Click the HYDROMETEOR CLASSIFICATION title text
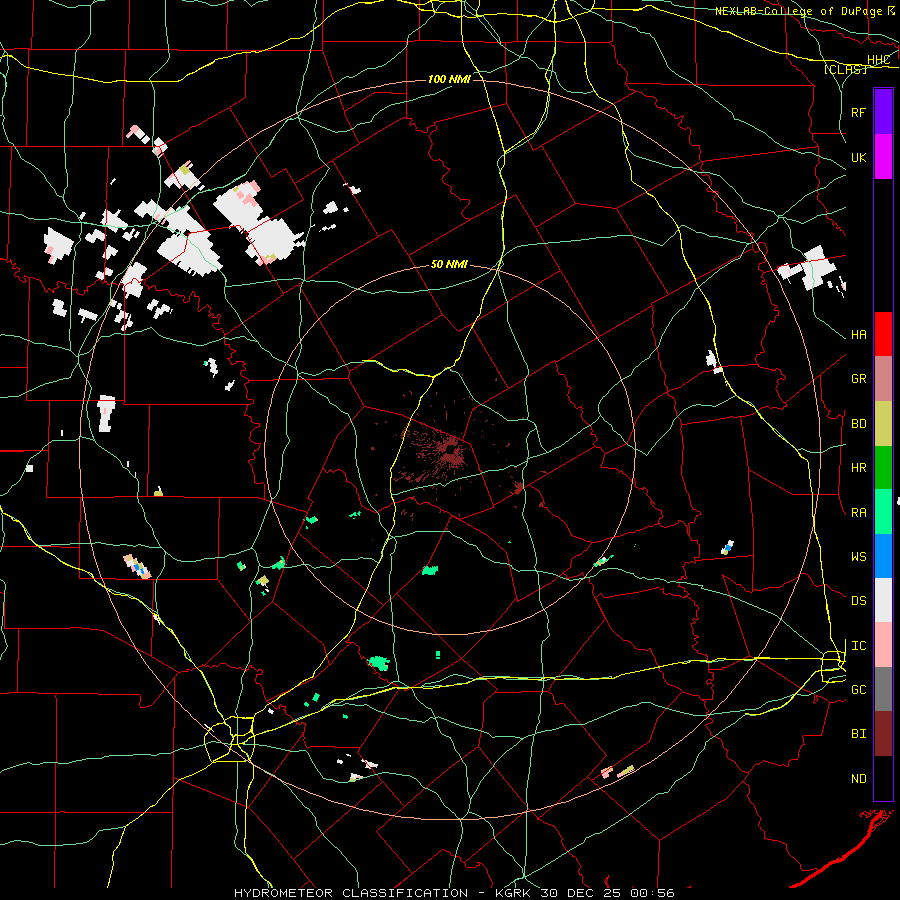Screen dimensions: 900x900 tap(351, 893)
